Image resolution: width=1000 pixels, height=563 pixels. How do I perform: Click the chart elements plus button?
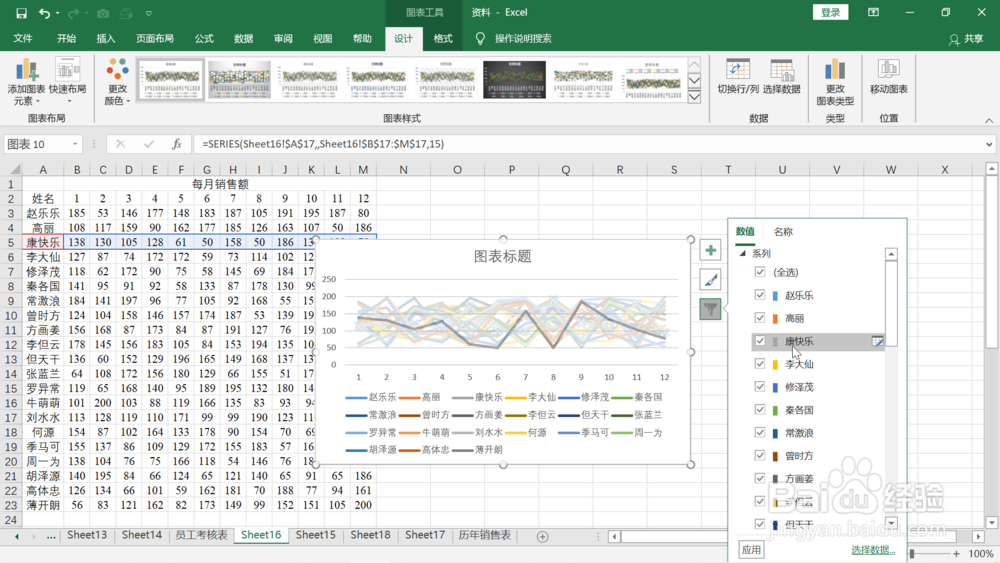point(710,250)
